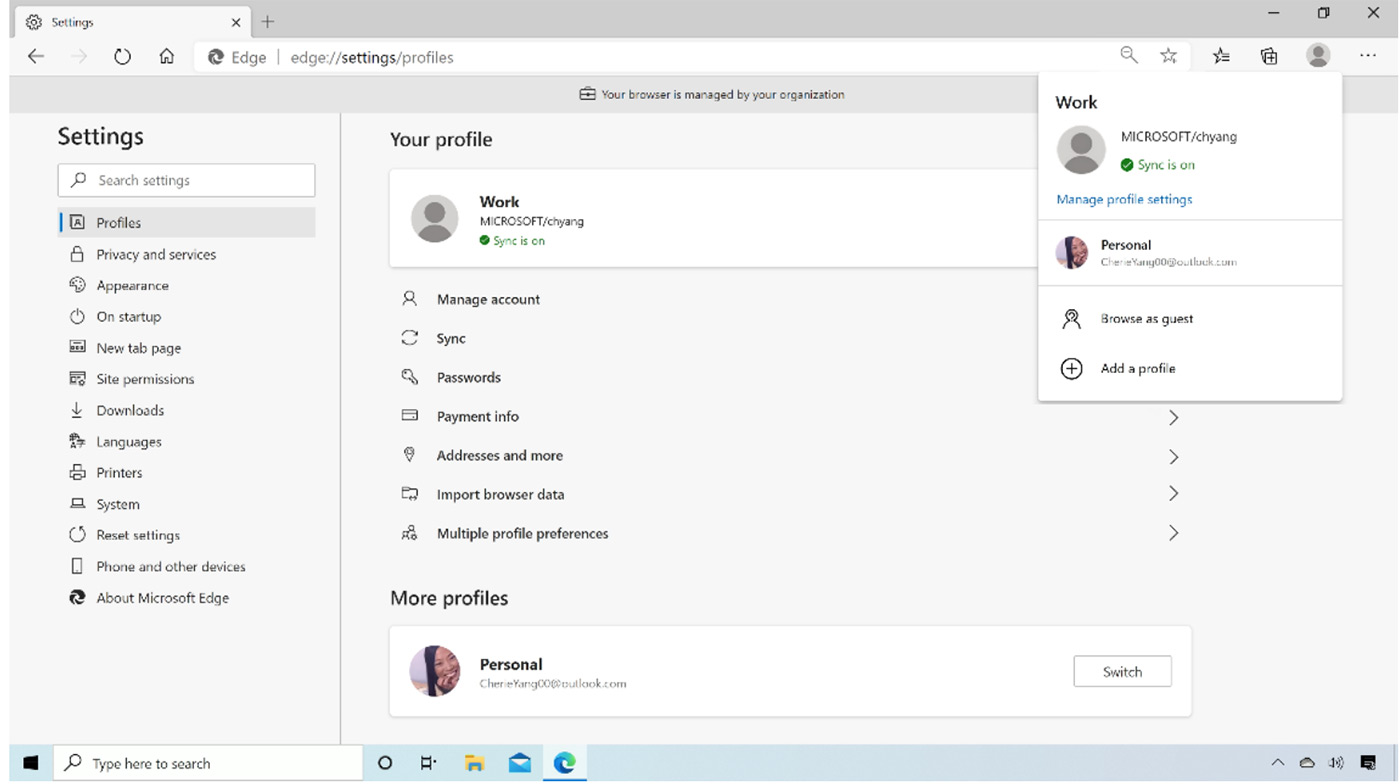Click Your browser is managed notice
The width and height of the screenshot is (1400, 784).
click(712, 94)
